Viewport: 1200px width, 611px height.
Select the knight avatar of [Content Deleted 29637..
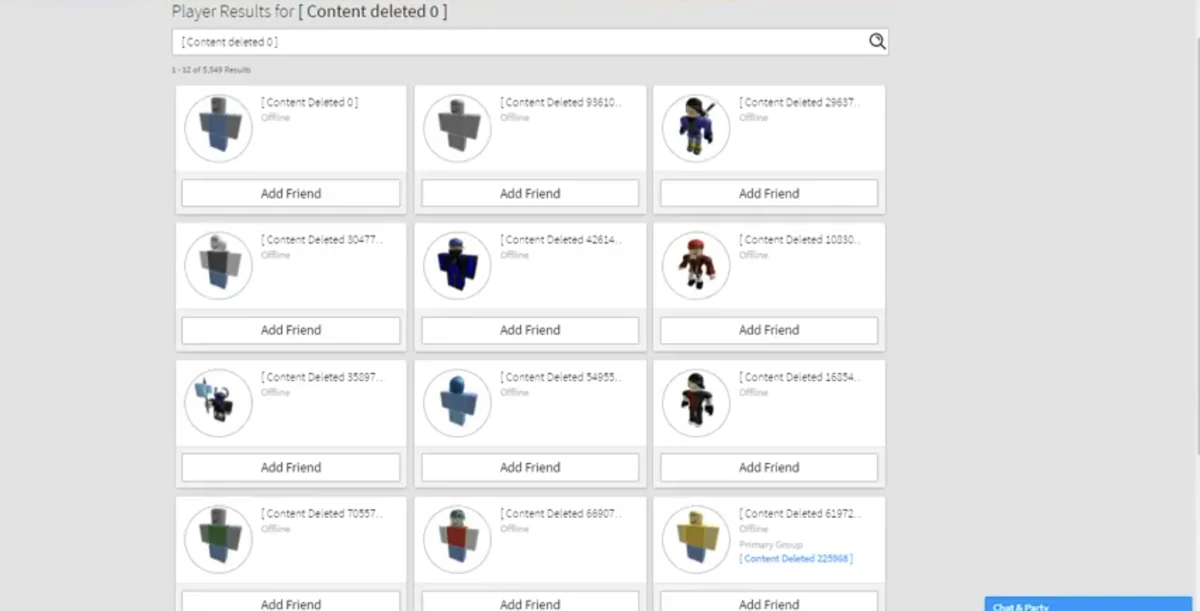point(696,127)
